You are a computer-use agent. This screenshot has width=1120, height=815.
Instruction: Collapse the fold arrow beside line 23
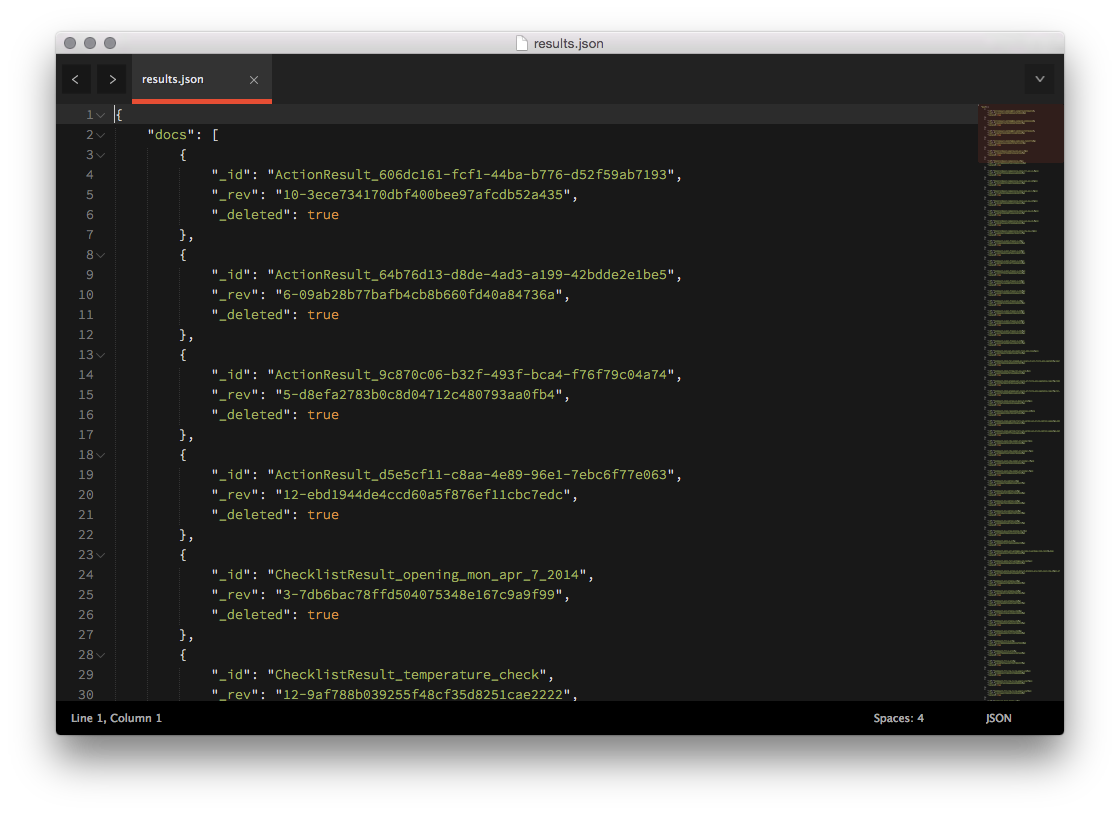pos(100,554)
